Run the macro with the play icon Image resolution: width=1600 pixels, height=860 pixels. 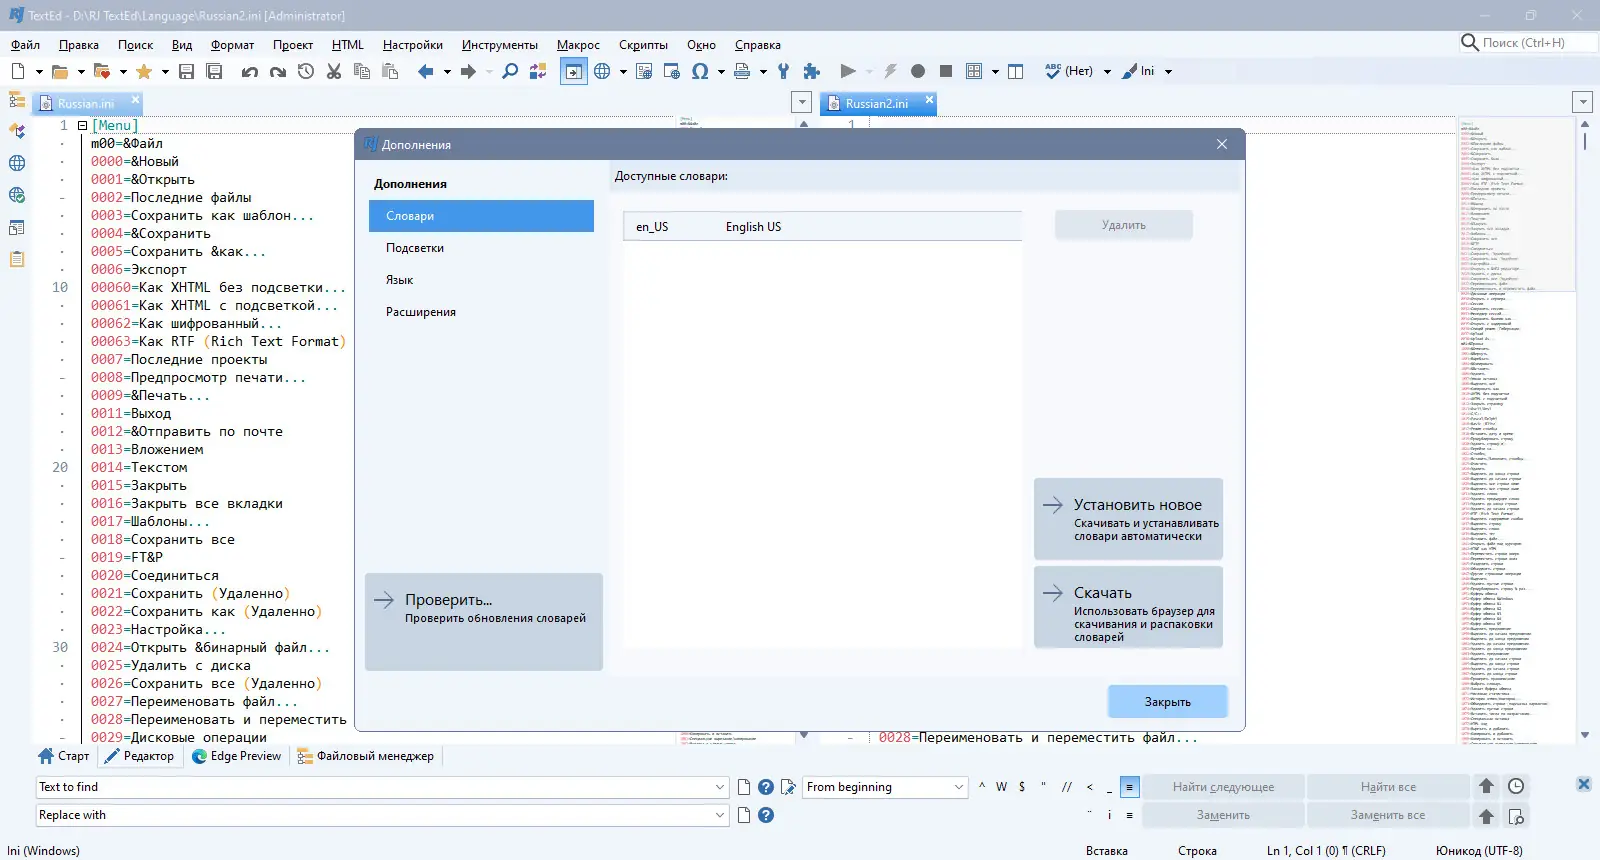pyautogui.click(x=848, y=71)
